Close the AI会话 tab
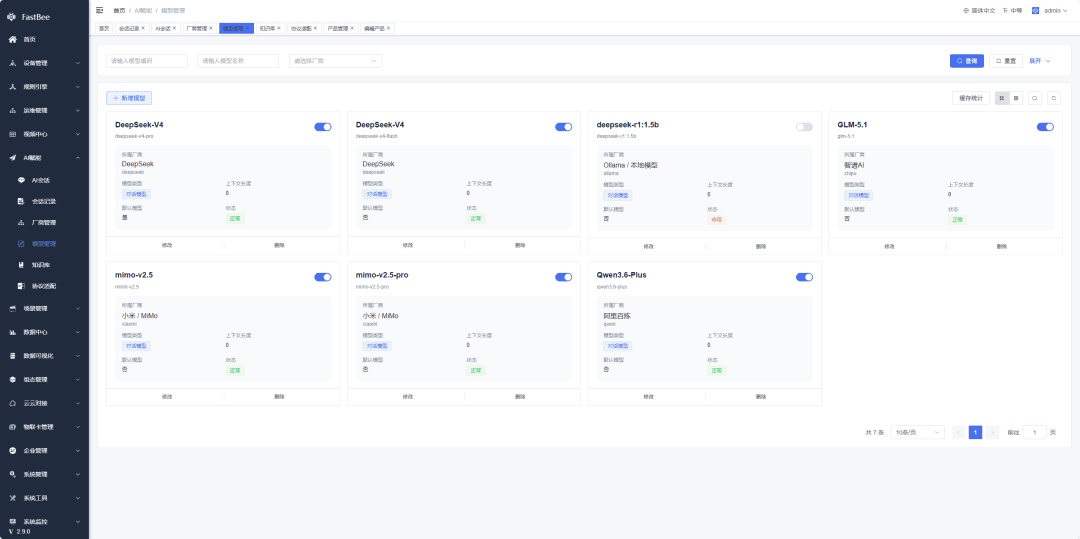 tap(174, 28)
